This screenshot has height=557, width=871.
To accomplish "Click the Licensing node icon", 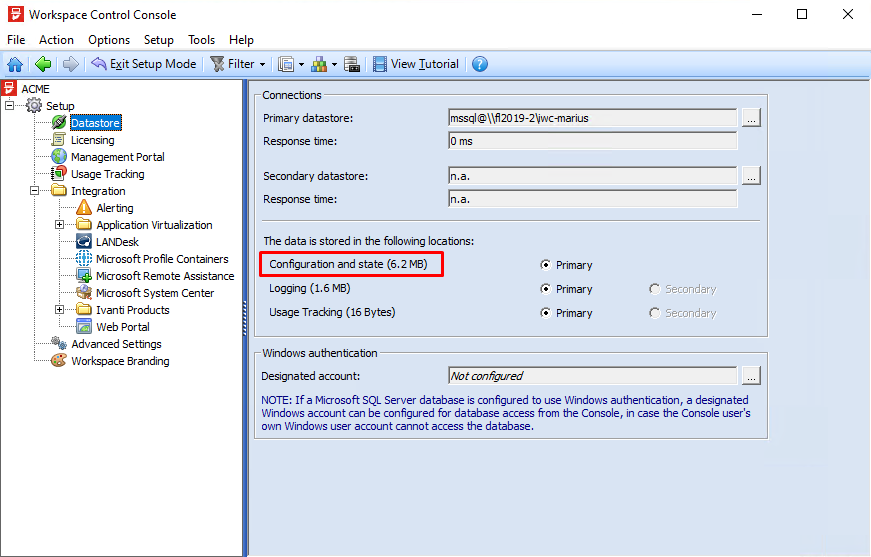I will tap(59, 140).
